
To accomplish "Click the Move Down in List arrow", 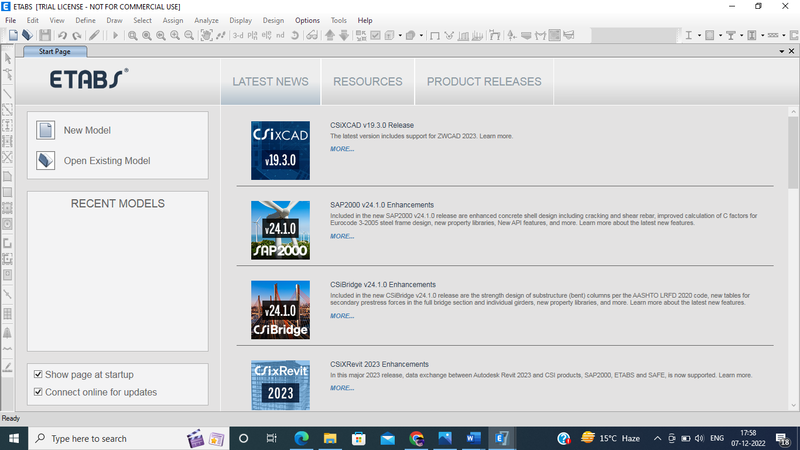I will (344, 35).
